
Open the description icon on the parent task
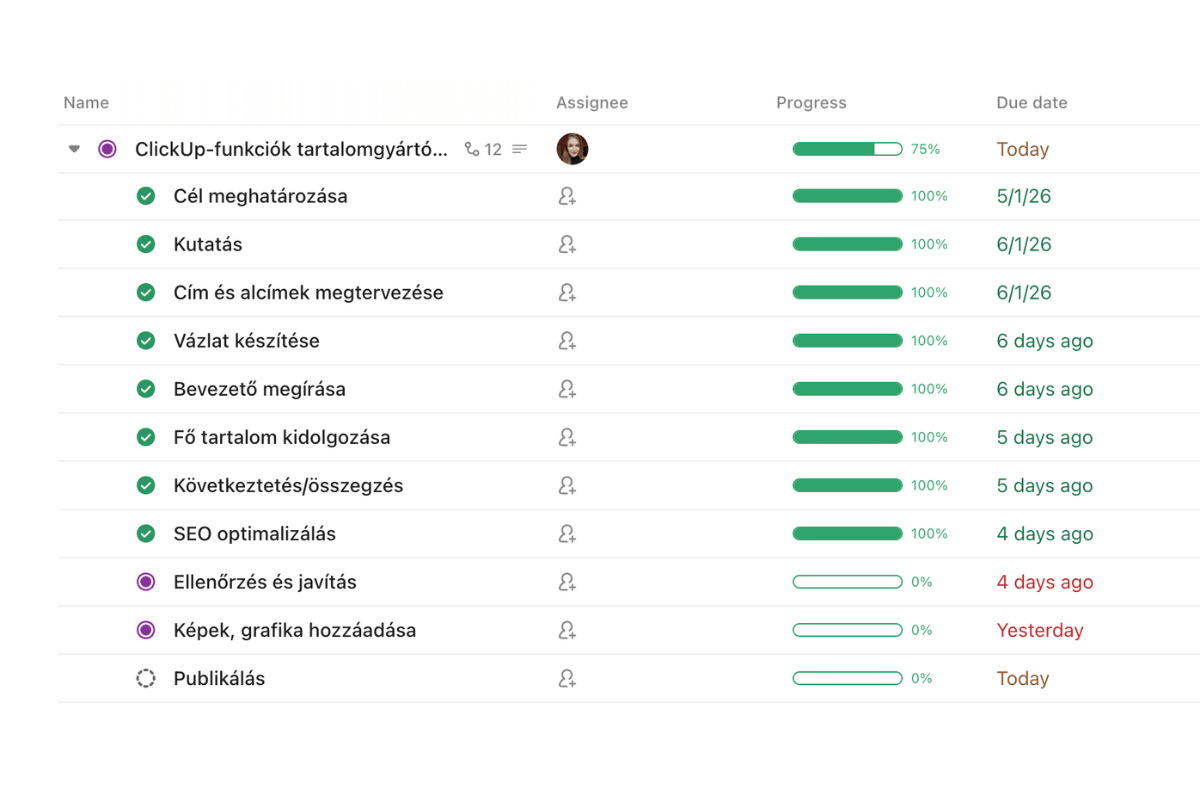519,148
